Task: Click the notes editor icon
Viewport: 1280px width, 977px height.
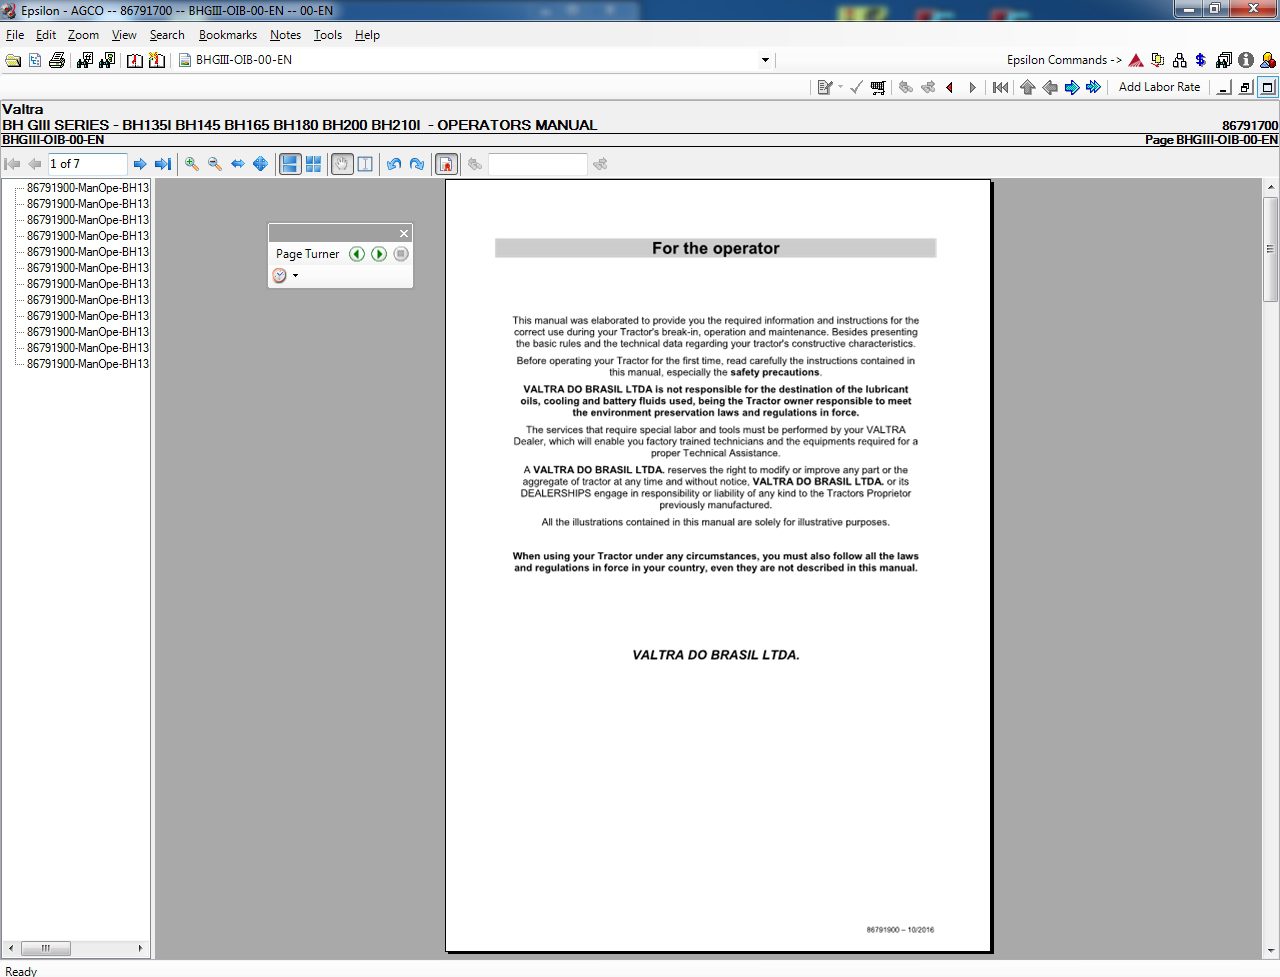Action: [x=824, y=87]
